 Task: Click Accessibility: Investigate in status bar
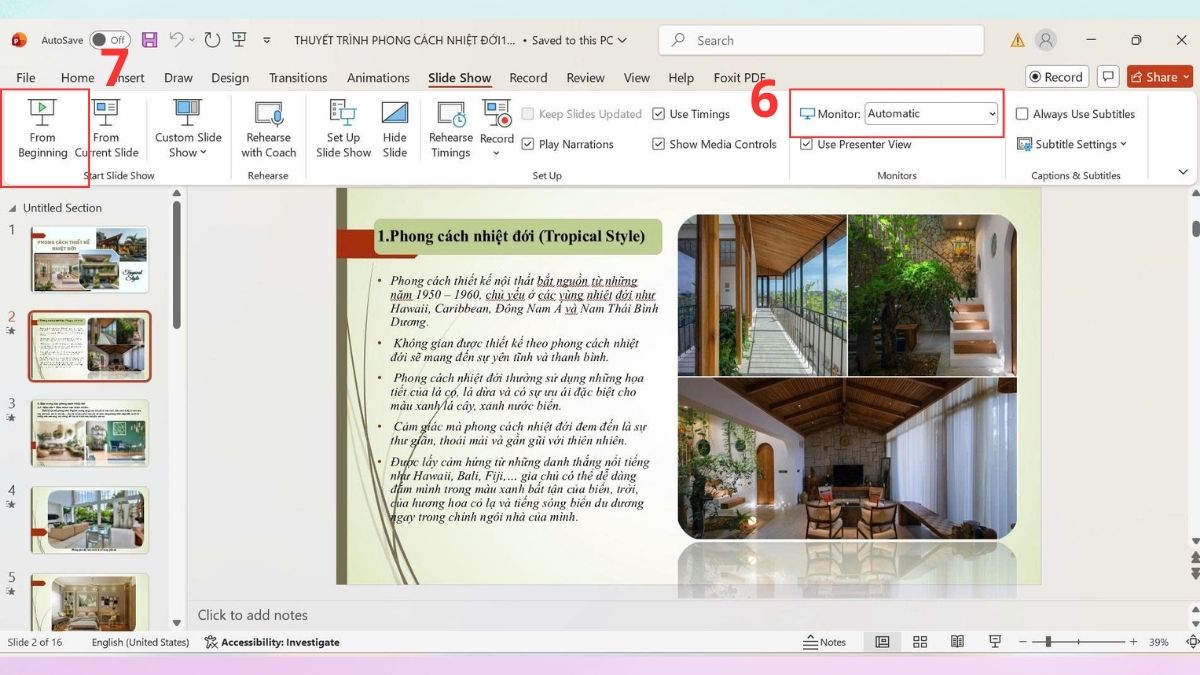tap(272, 642)
